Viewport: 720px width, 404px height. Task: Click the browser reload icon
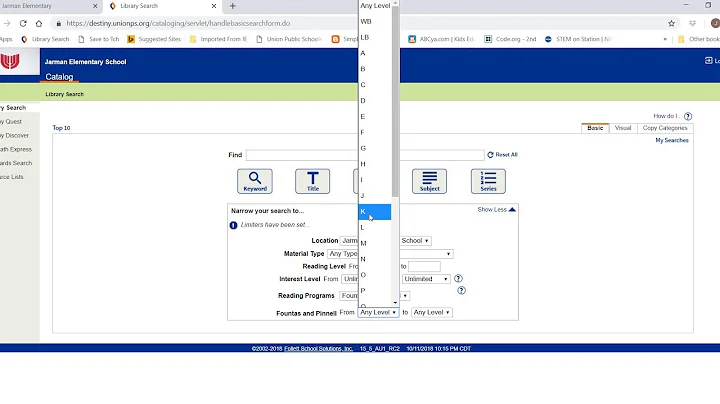(23, 23)
